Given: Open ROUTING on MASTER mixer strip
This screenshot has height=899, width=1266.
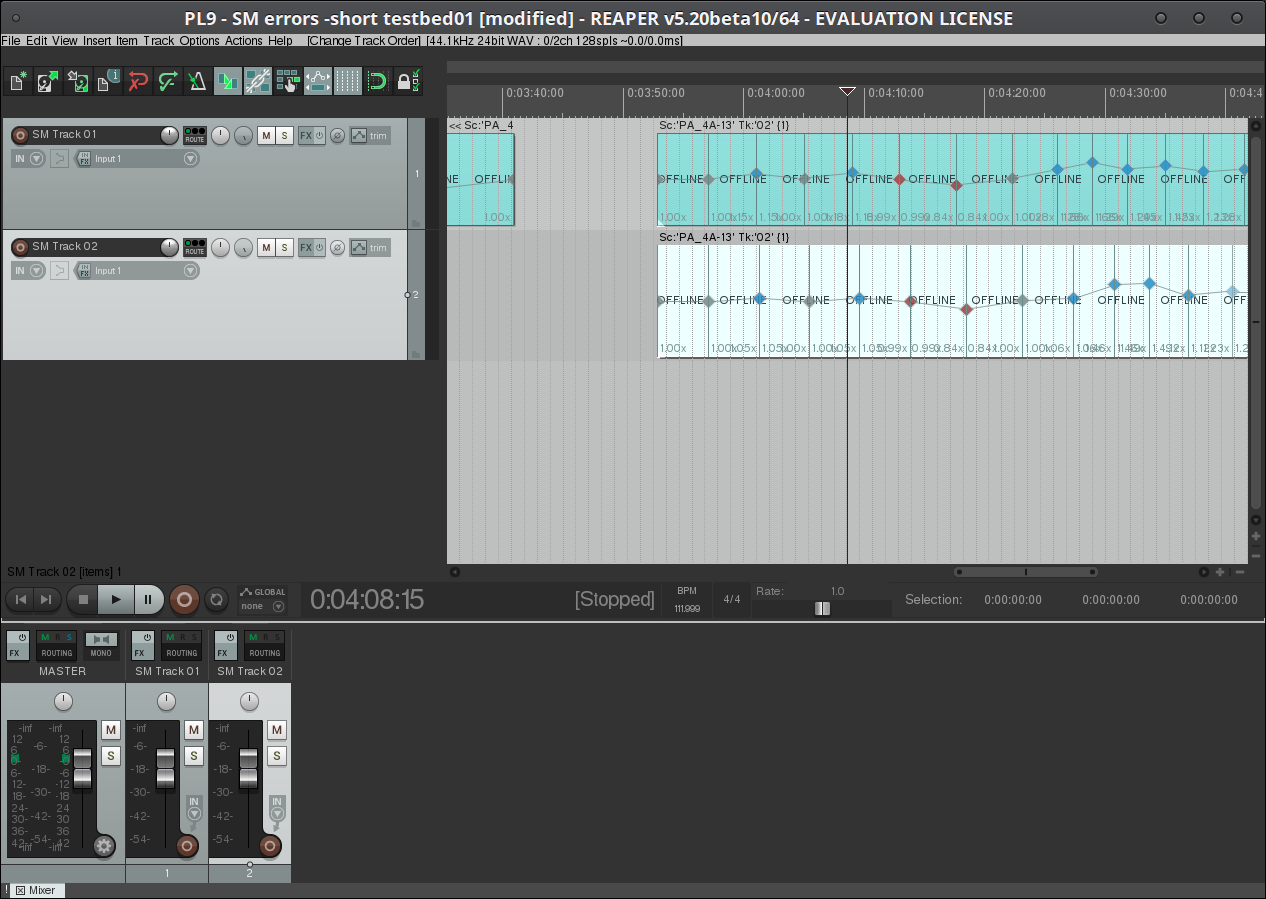Looking at the screenshot, I should click(56, 644).
